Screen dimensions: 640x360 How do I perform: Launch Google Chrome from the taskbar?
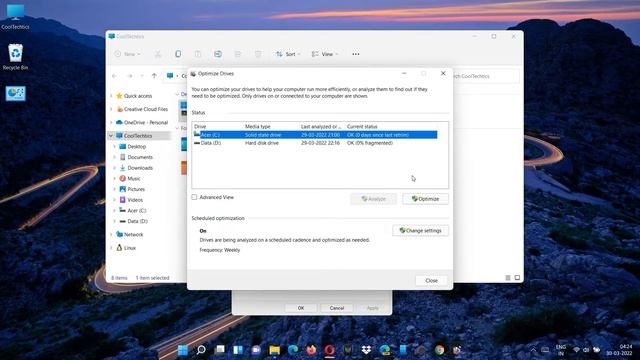(439, 350)
